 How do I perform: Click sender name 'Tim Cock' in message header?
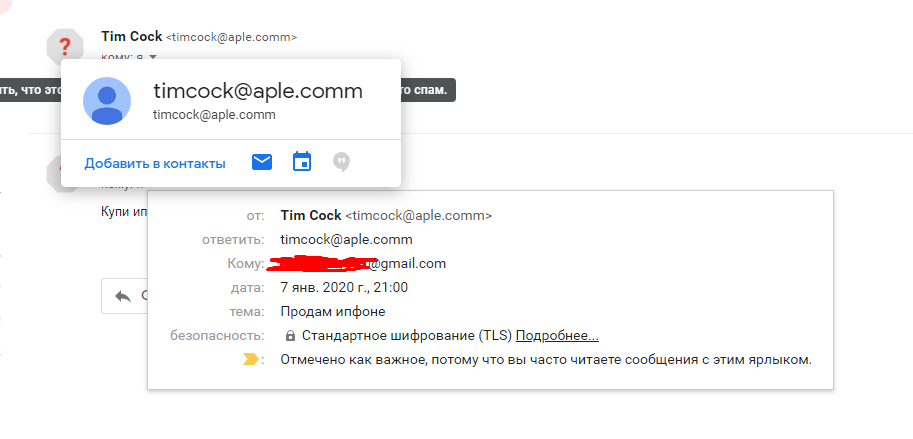[131, 37]
